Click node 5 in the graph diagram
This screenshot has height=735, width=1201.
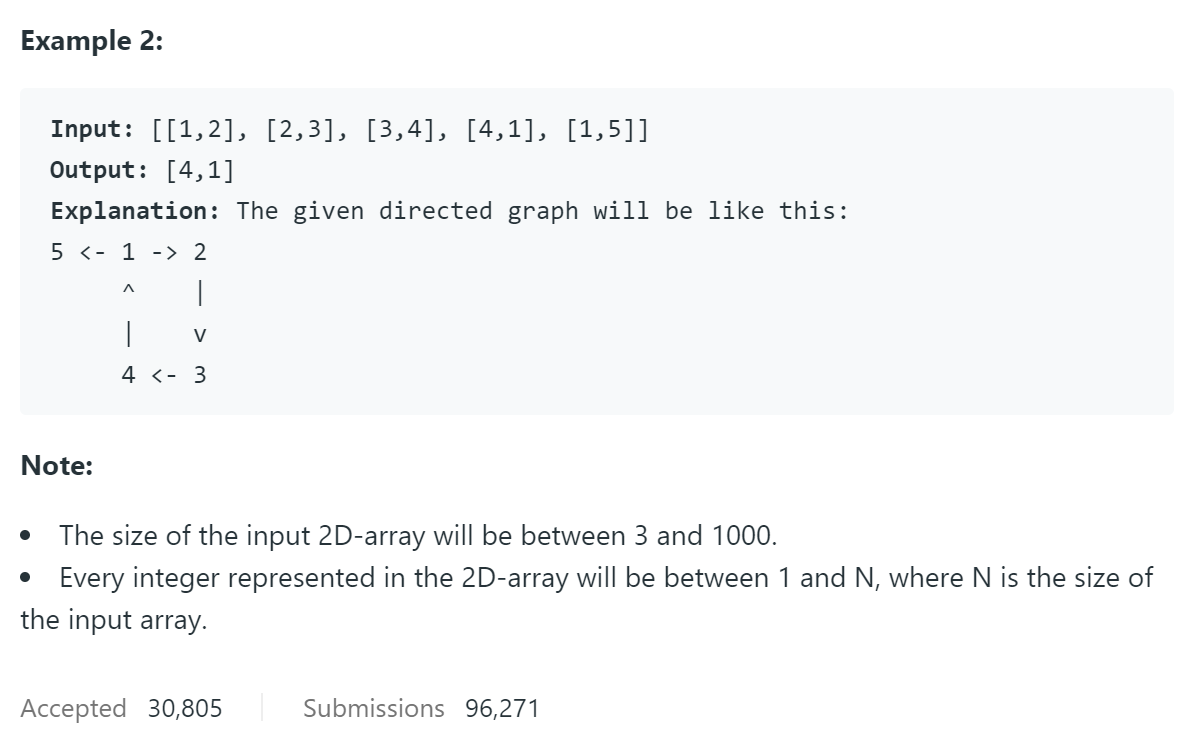58,252
